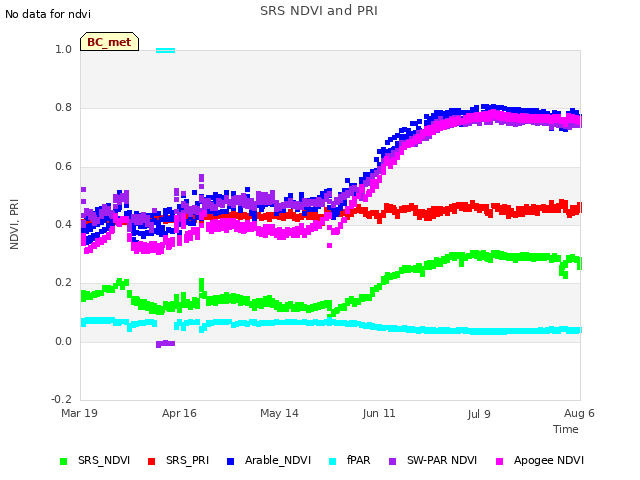Click the magenta Apogee NDVI legend swatch
640x480 pixels.
(499, 461)
